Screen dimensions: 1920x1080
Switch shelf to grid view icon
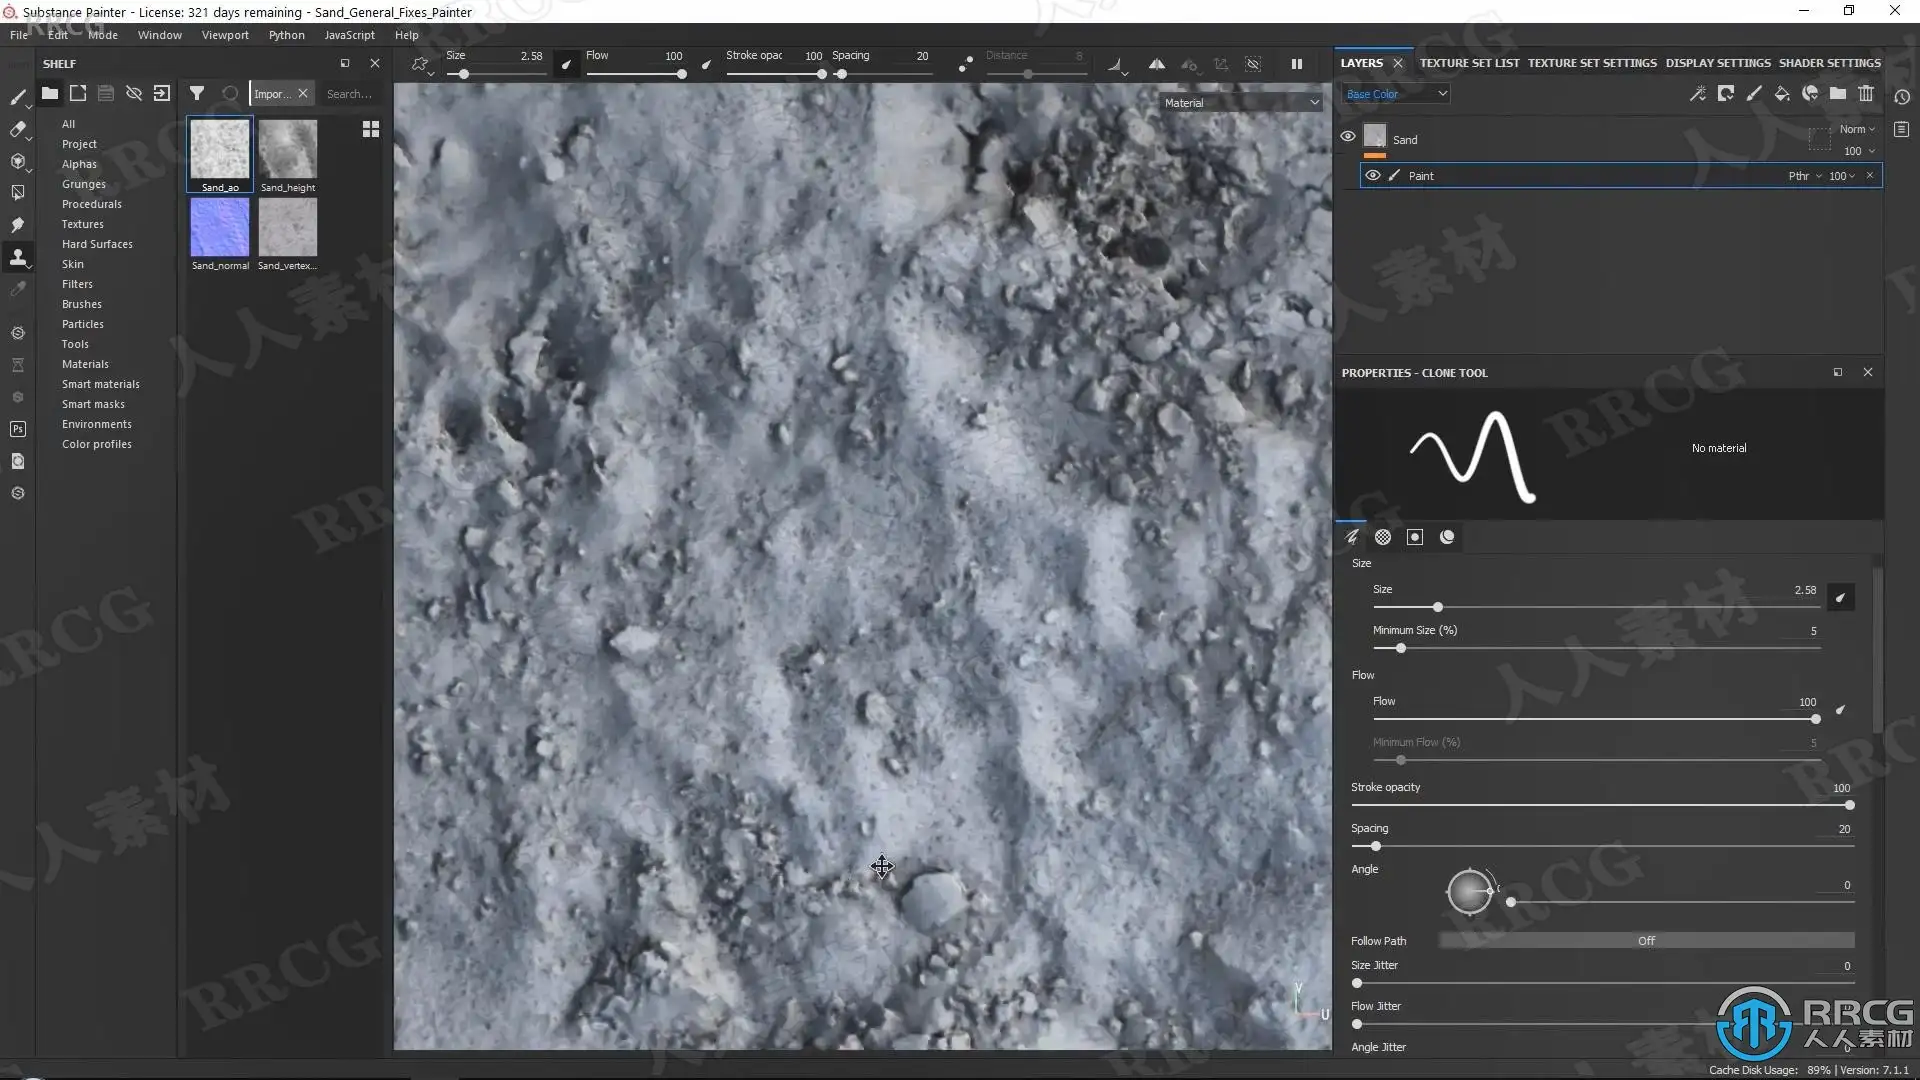tap(371, 129)
